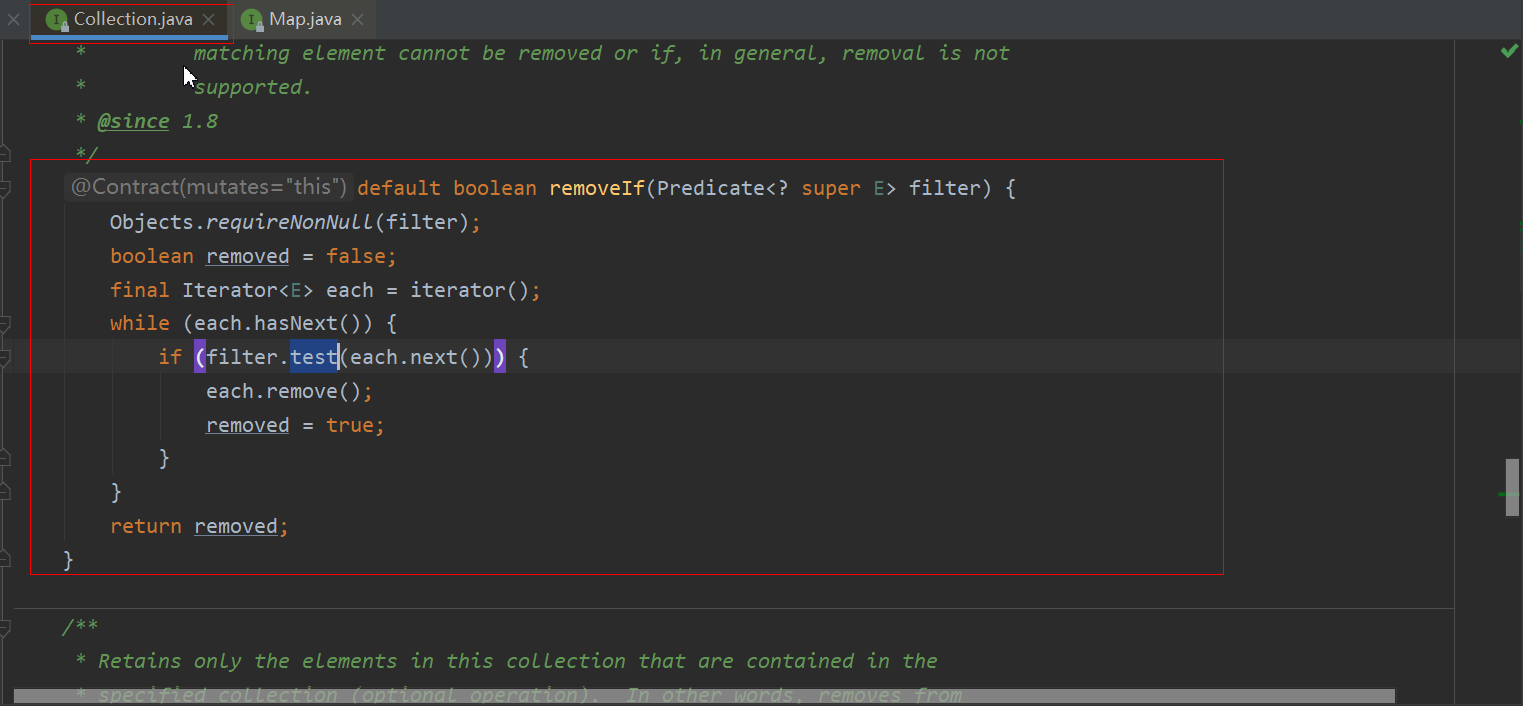Image resolution: width=1523 pixels, height=706 pixels.
Task: Click the iterator() call
Action: (x=470, y=290)
